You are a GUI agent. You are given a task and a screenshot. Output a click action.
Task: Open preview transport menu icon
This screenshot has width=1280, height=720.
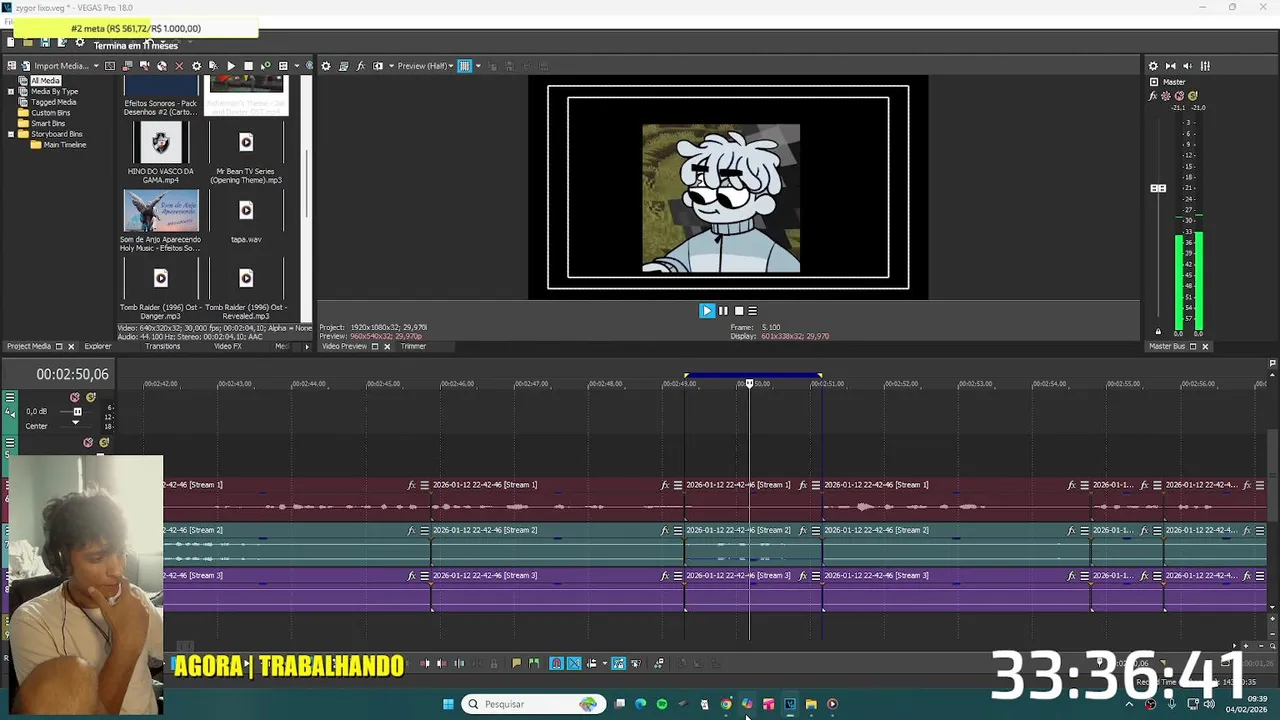(x=753, y=311)
